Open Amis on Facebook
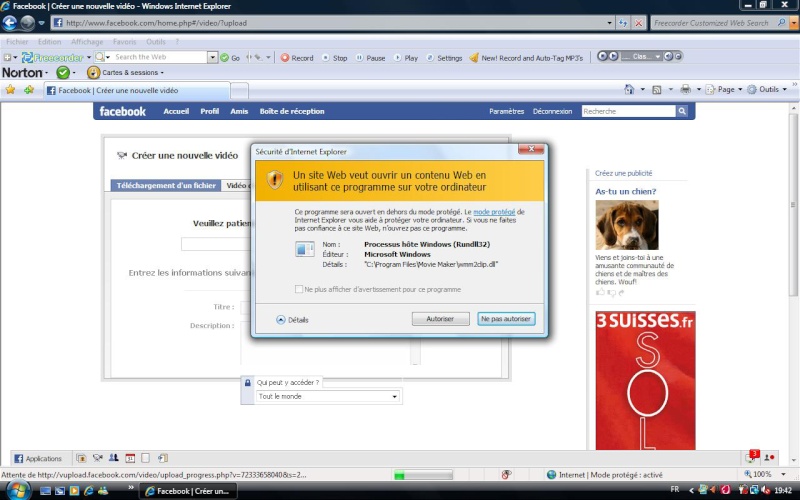Screen dimensions: 800x500 pos(239,111)
